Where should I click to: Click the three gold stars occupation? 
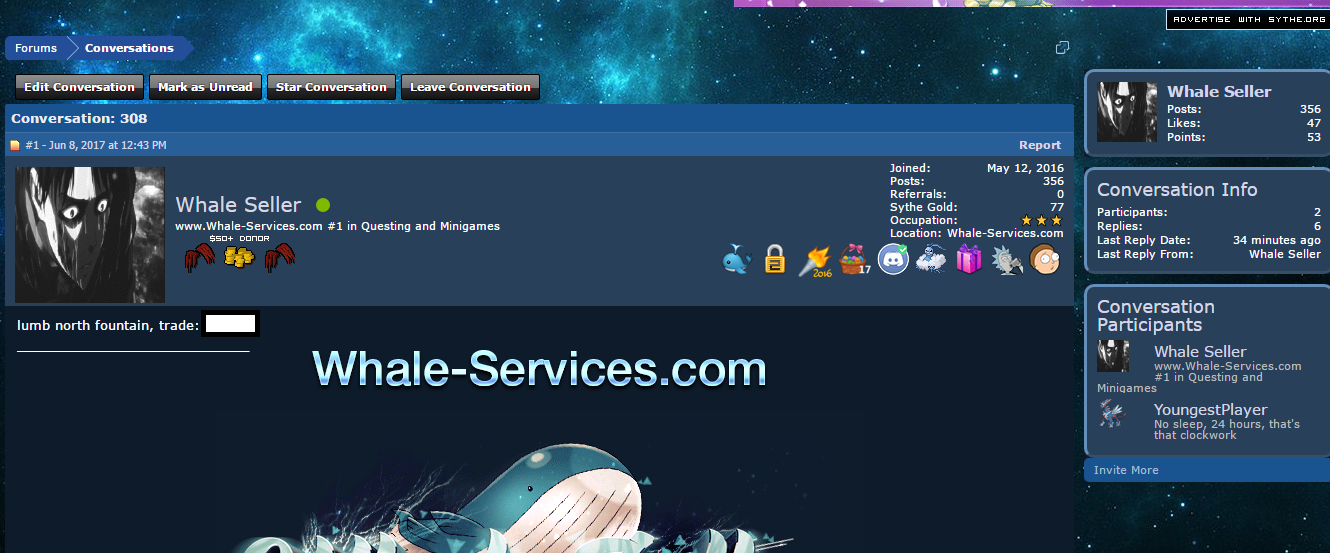[x=1041, y=220]
